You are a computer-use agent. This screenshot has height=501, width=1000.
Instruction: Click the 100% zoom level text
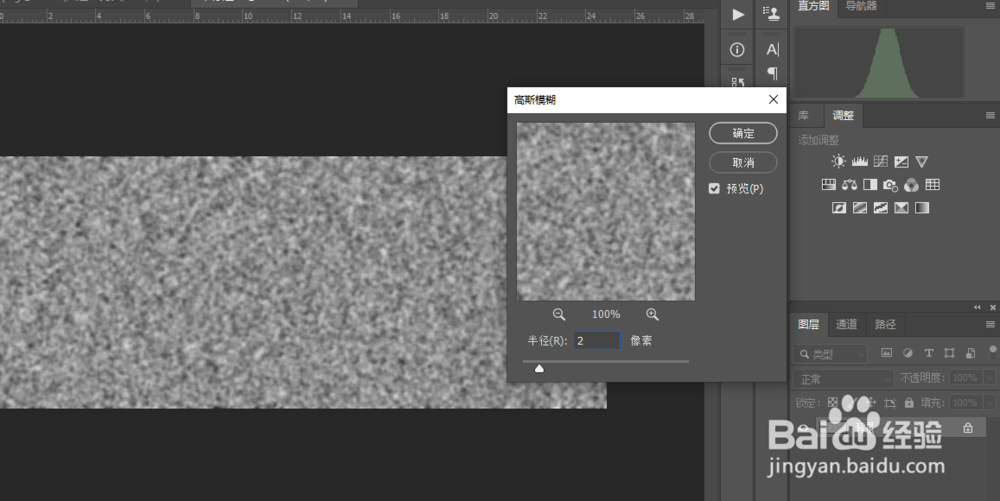pyautogui.click(x=606, y=314)
